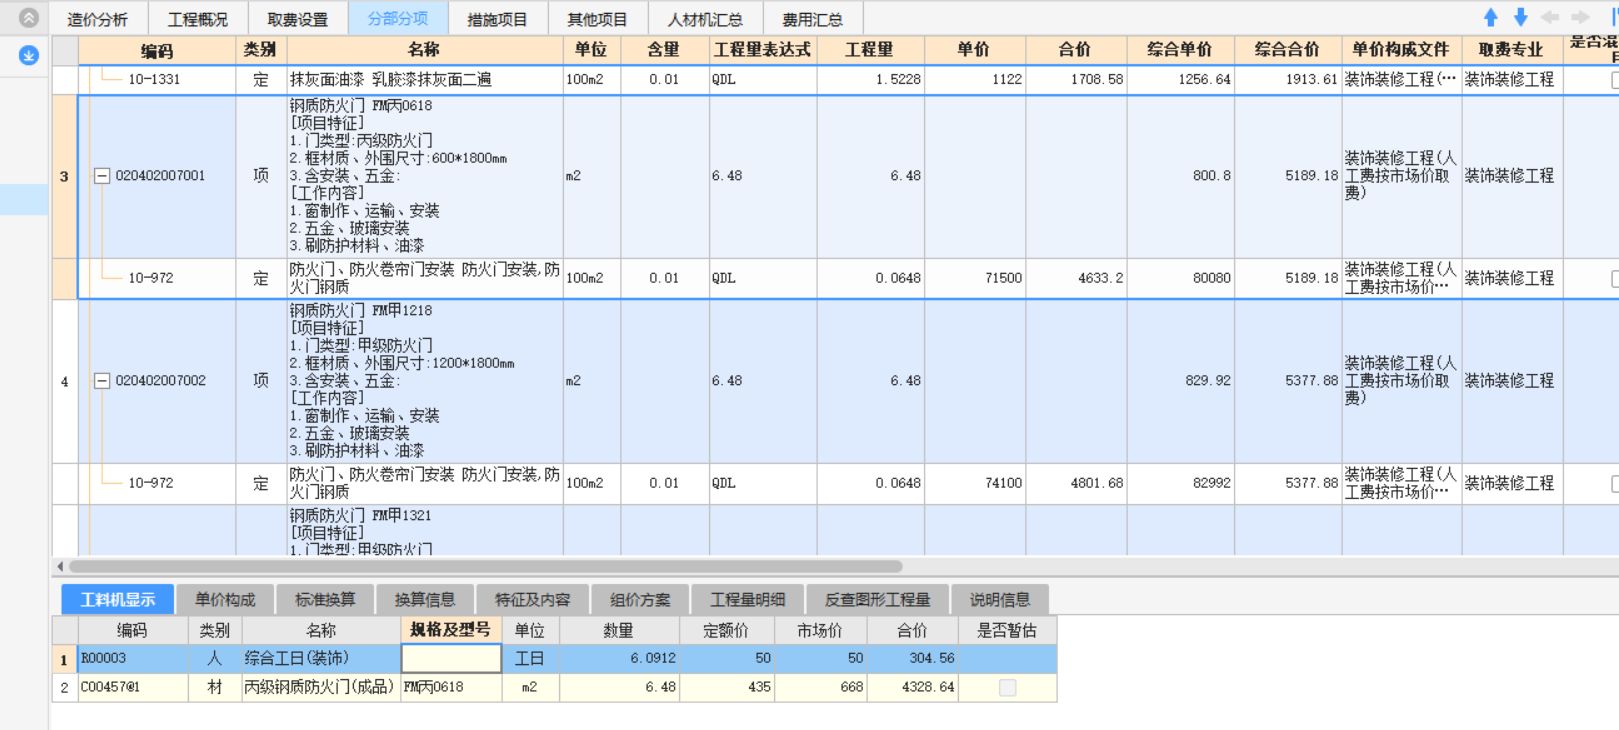This screenshot has height=730, width=1619.
Task: Click the blue move-up arrow icon
Action: [x=1491, y=18]
